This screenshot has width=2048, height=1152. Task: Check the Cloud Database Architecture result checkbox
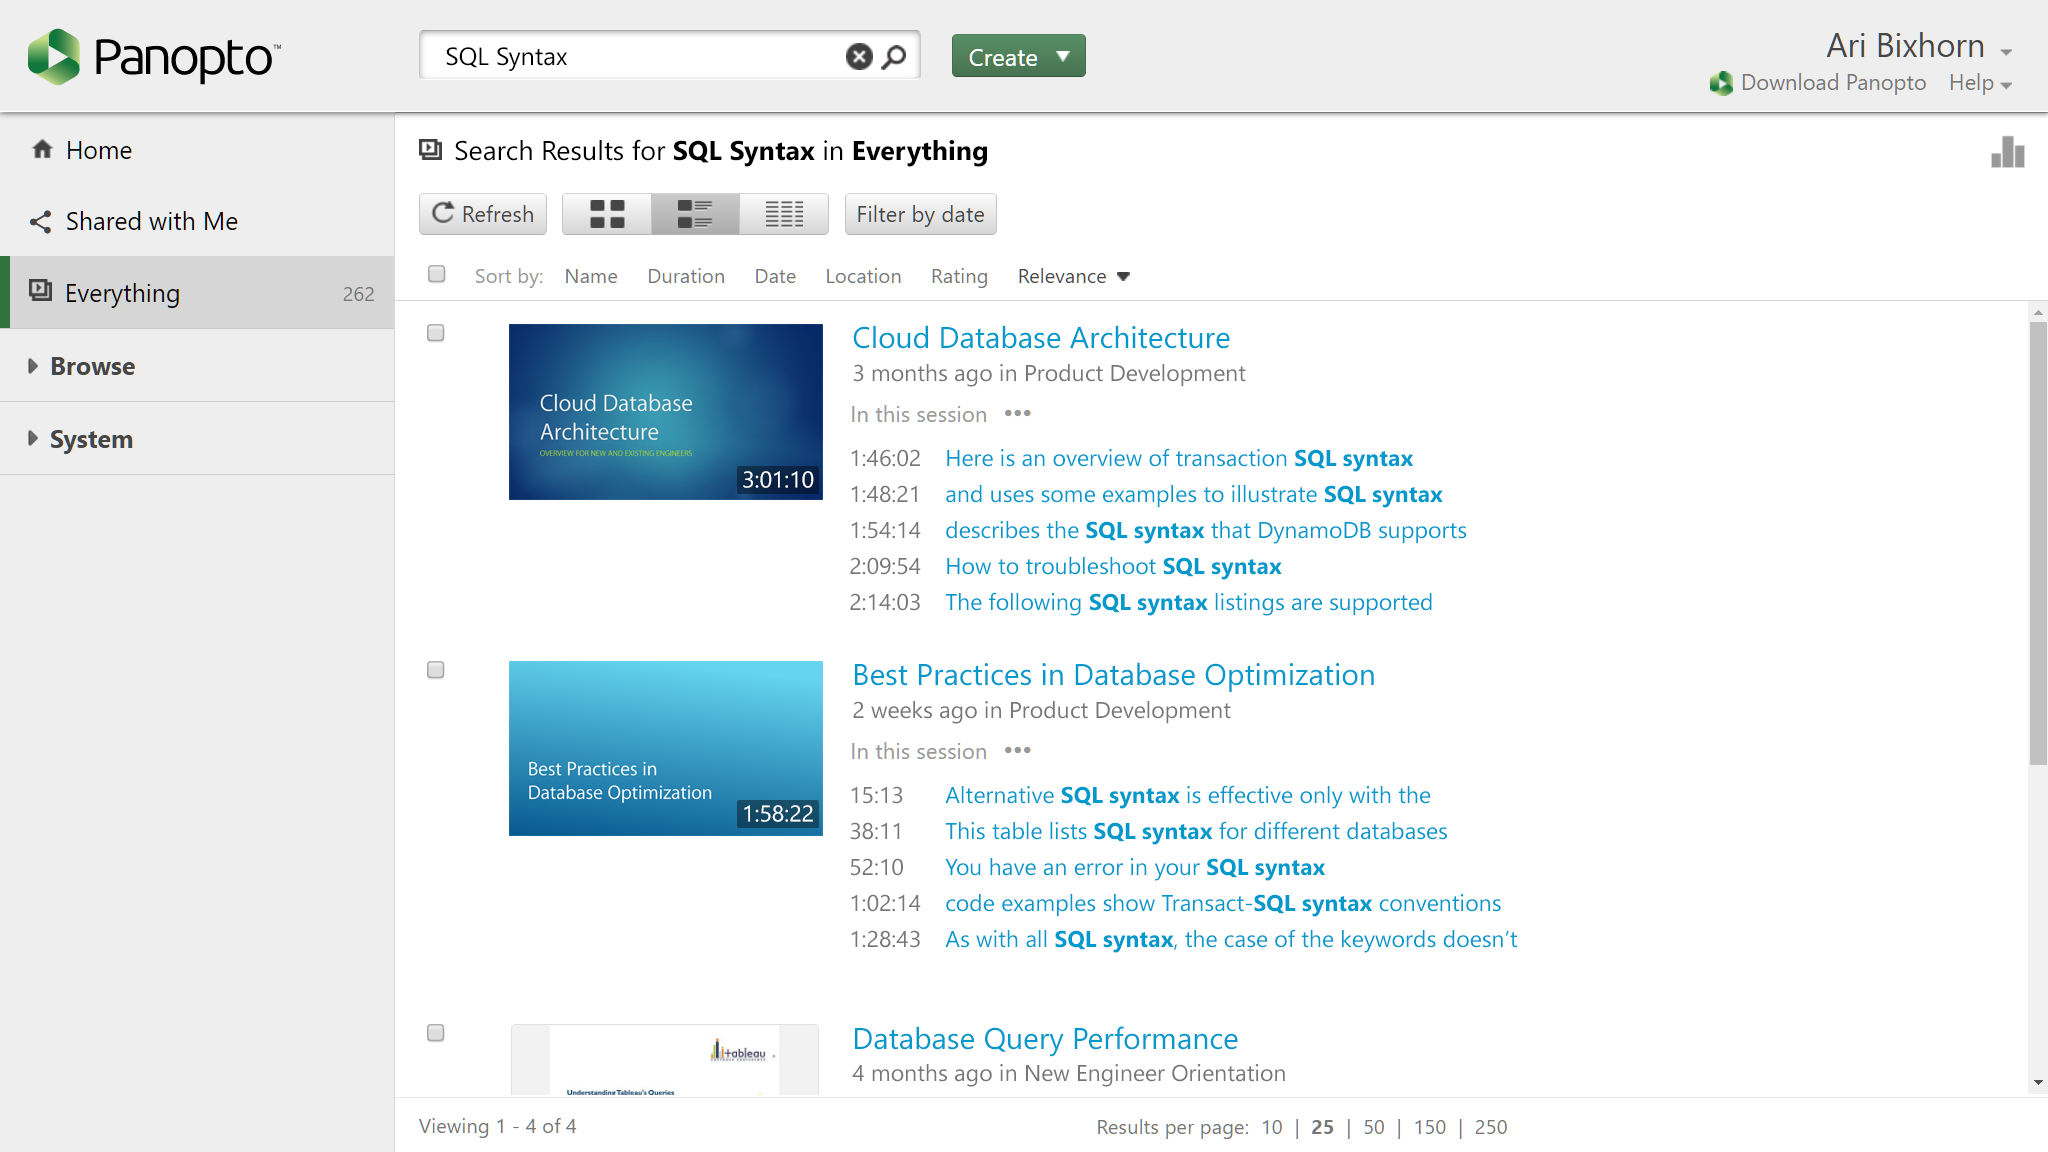point(435,333)
